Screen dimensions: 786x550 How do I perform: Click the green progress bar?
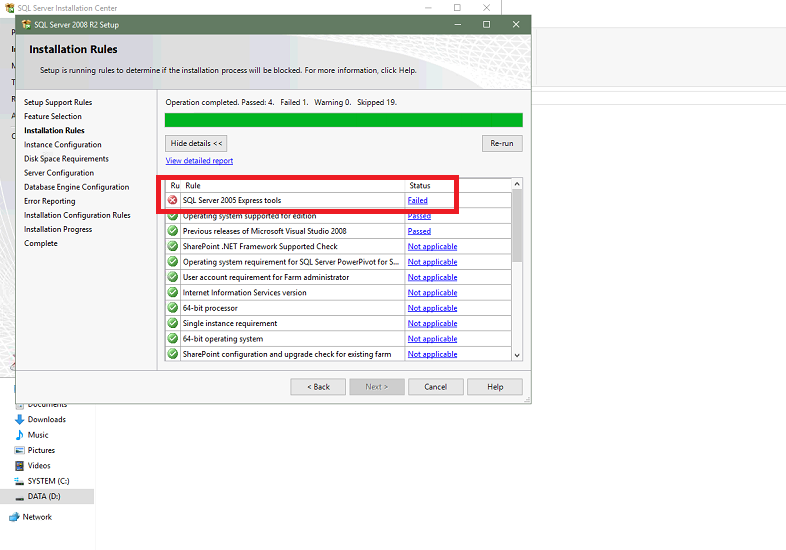tap(343, 120)
